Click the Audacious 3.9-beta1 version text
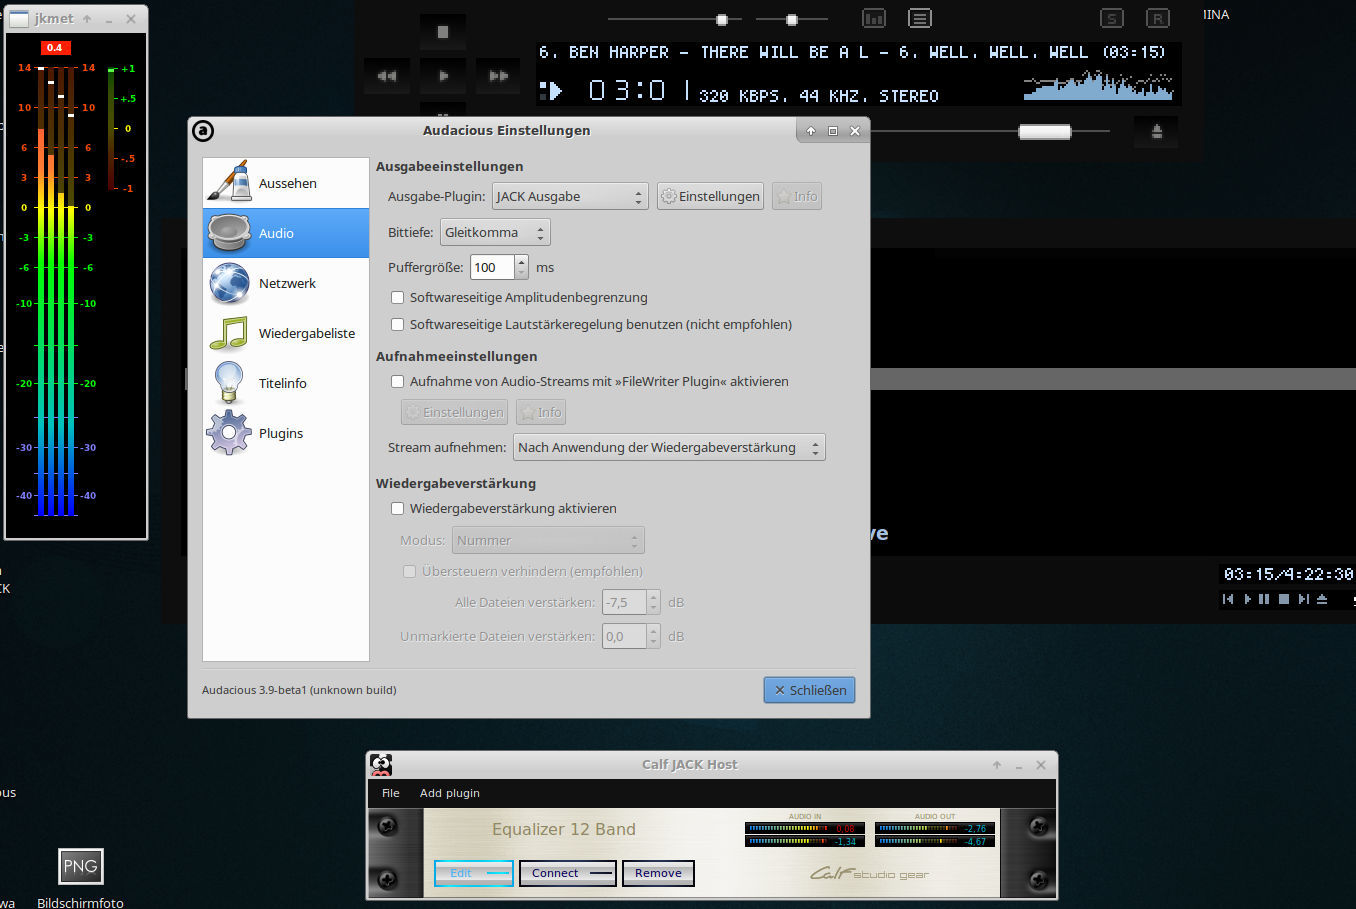1356x909 pixels. click(x=299, y=690)
